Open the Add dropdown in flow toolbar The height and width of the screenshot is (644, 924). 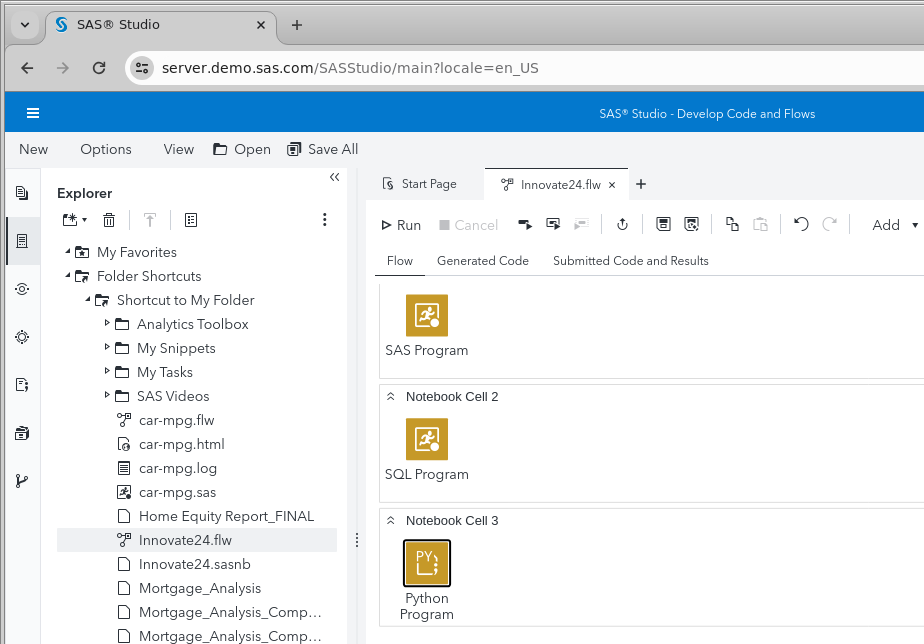point(890,224)
